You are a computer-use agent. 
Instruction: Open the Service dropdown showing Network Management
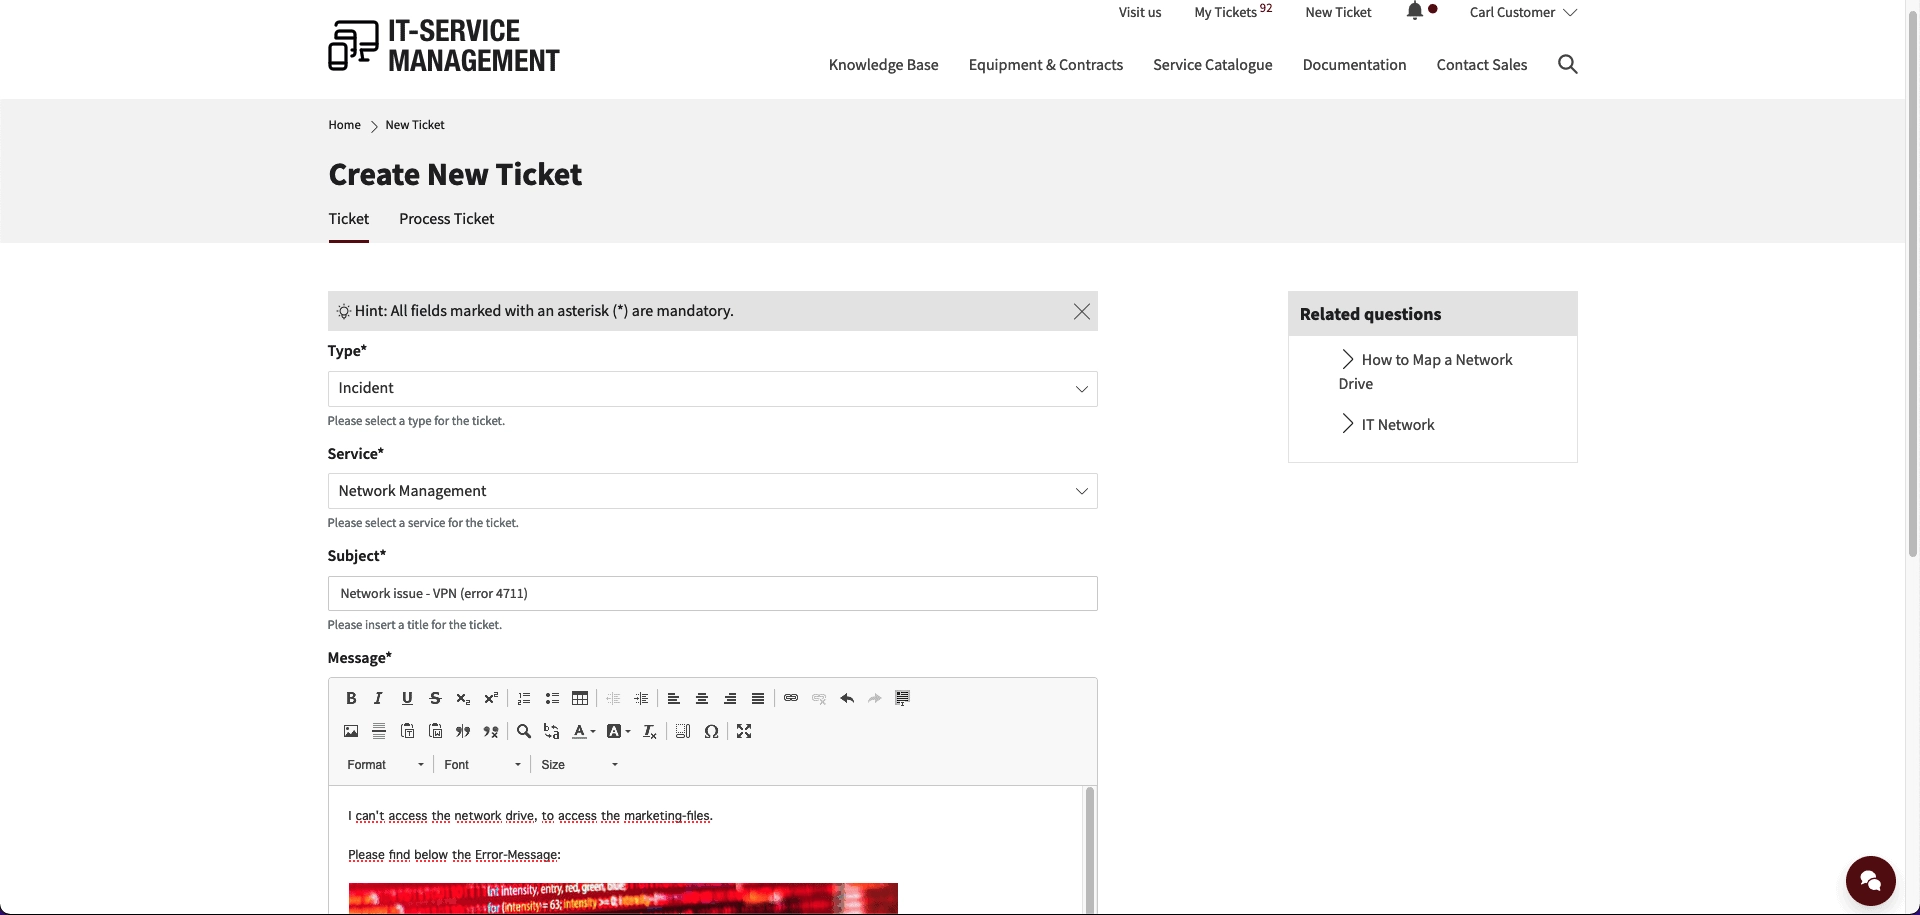[x=712, y=491]
